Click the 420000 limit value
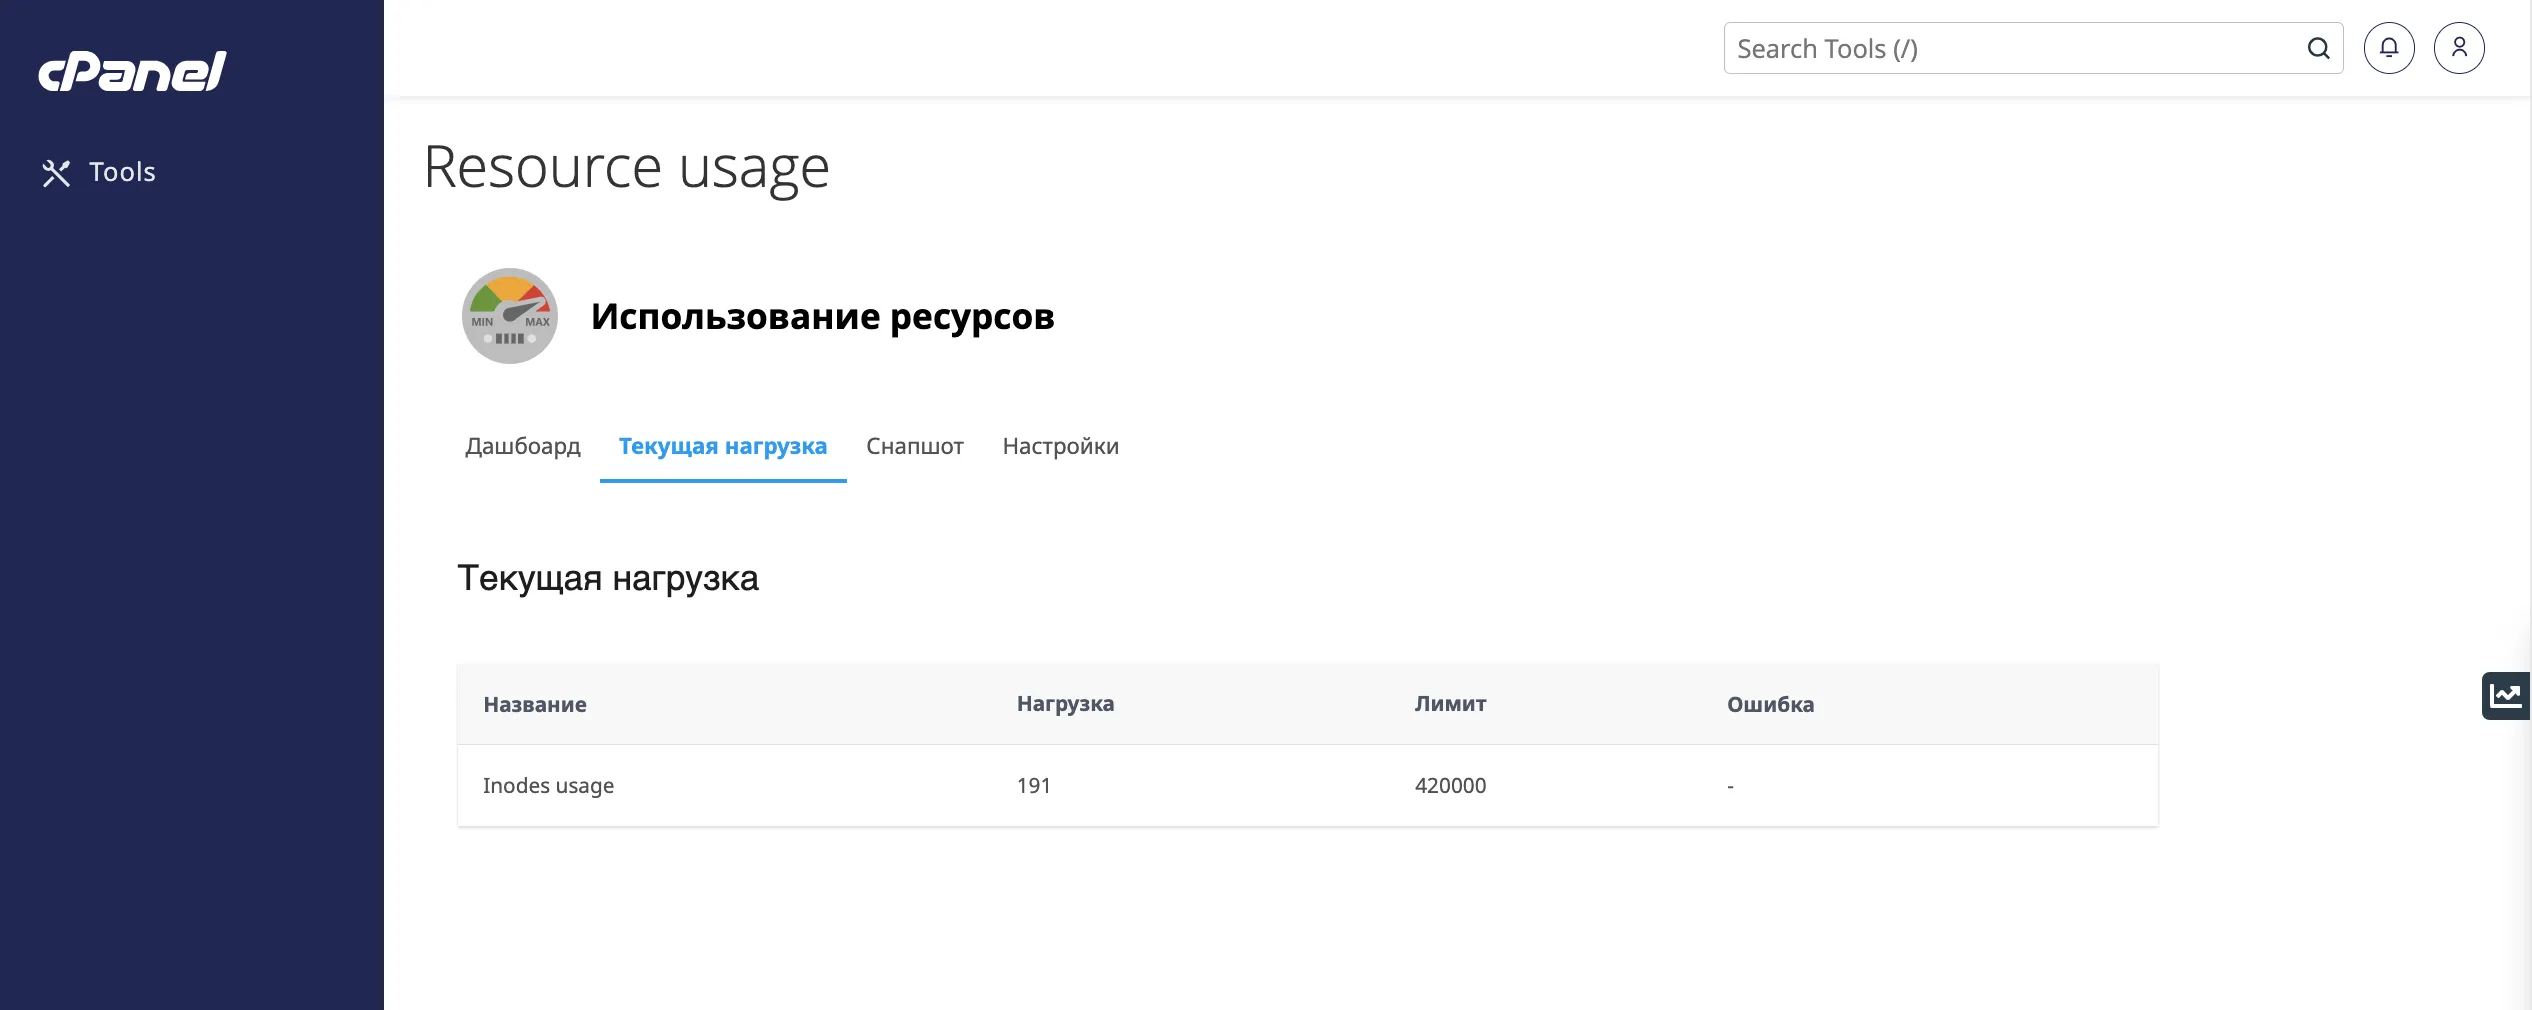This screenshot has width=2532, height=1010. [x=1449, y=786]
